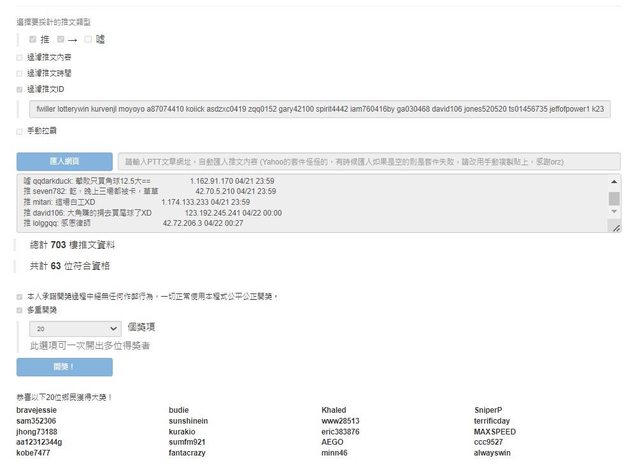This screenshot has height=467, width=640.
Task: Toggle the → comment type checkbox
Action: (61, 39)
